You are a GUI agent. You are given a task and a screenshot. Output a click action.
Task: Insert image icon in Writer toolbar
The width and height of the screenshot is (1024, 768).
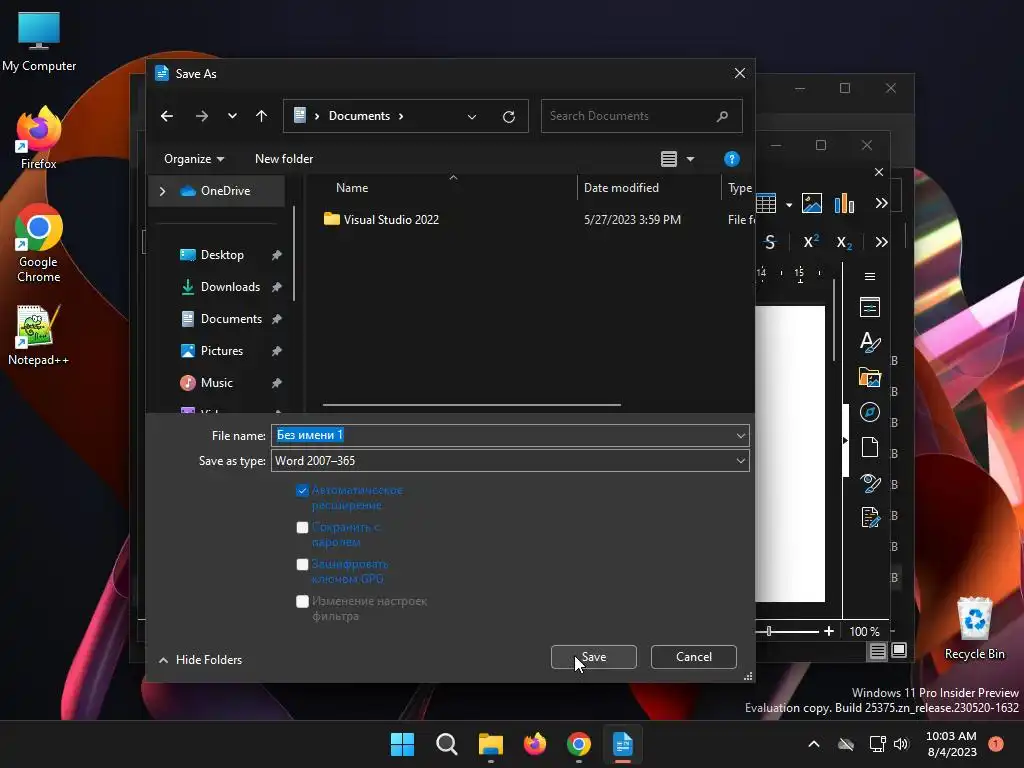coord(812,204)
